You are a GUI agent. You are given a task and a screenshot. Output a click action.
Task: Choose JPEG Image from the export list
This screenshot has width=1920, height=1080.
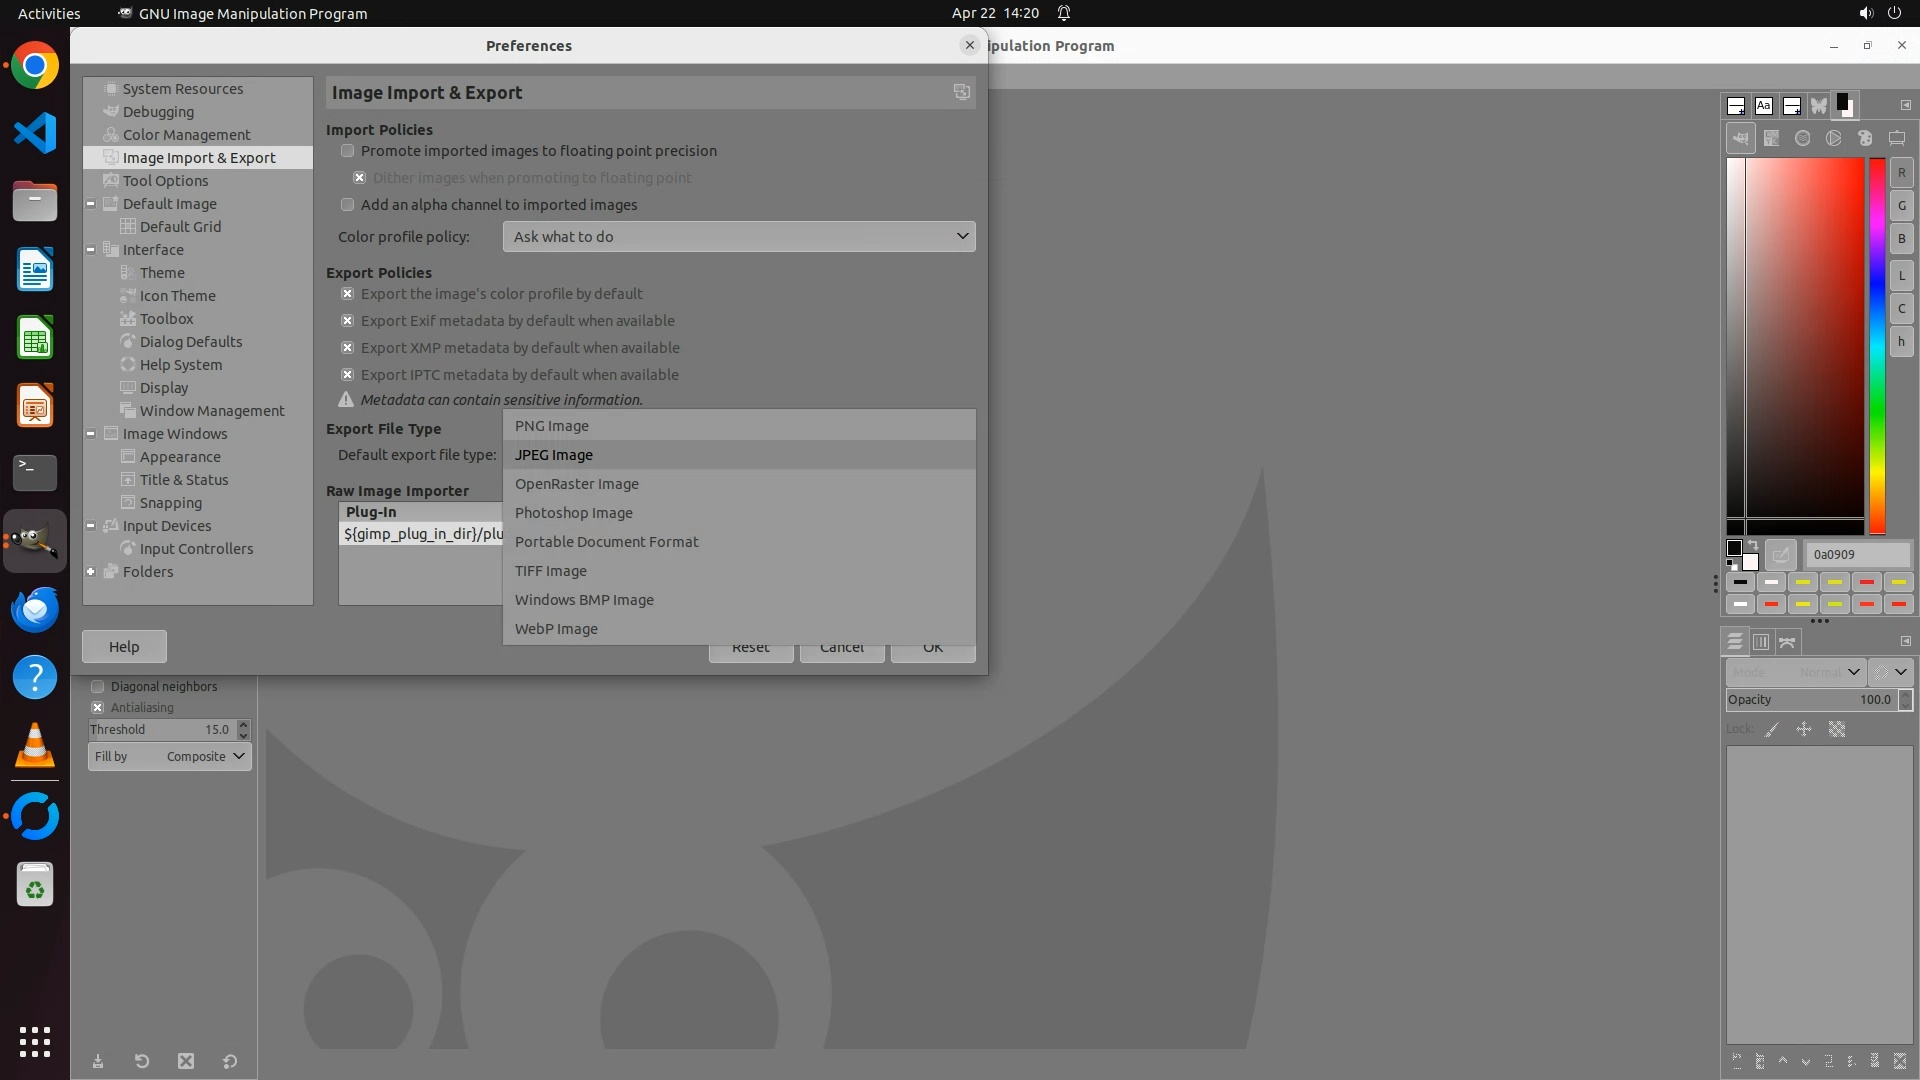(554, 455)
